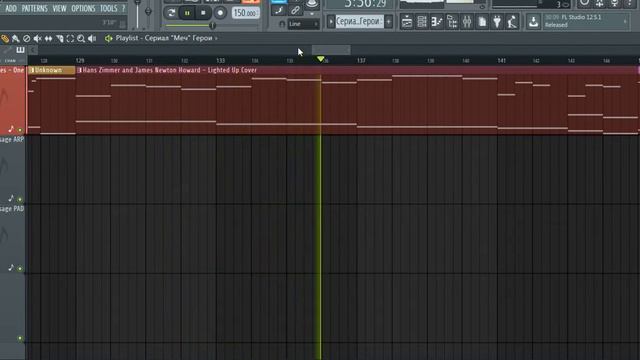The height and width of the screenshot is (360, 640).
Task: Select the Playback speaker tool
Action: [92, 39]
